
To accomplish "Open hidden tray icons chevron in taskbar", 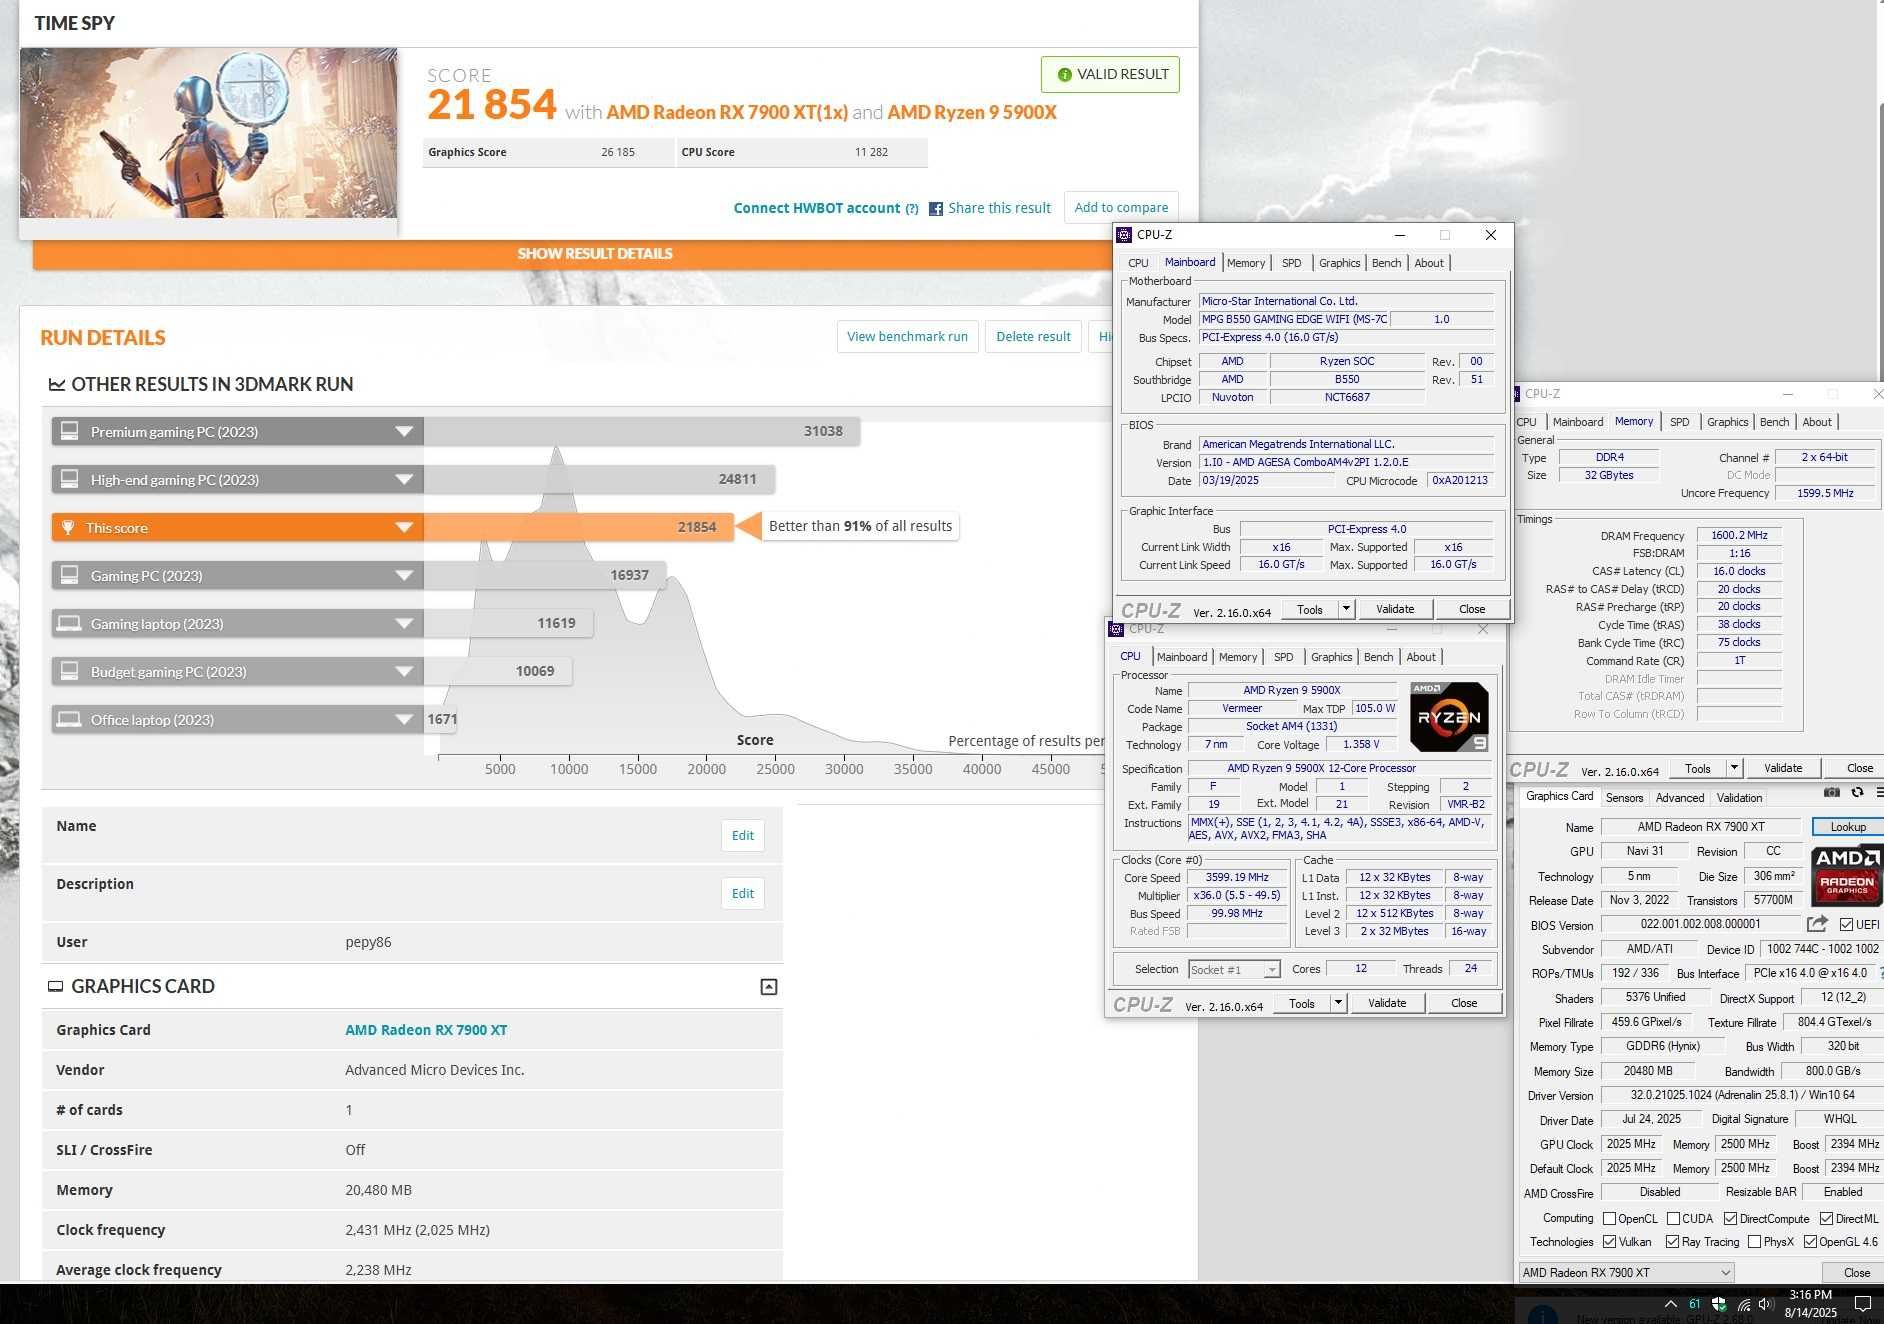I will click(x=1671, y=1304).
